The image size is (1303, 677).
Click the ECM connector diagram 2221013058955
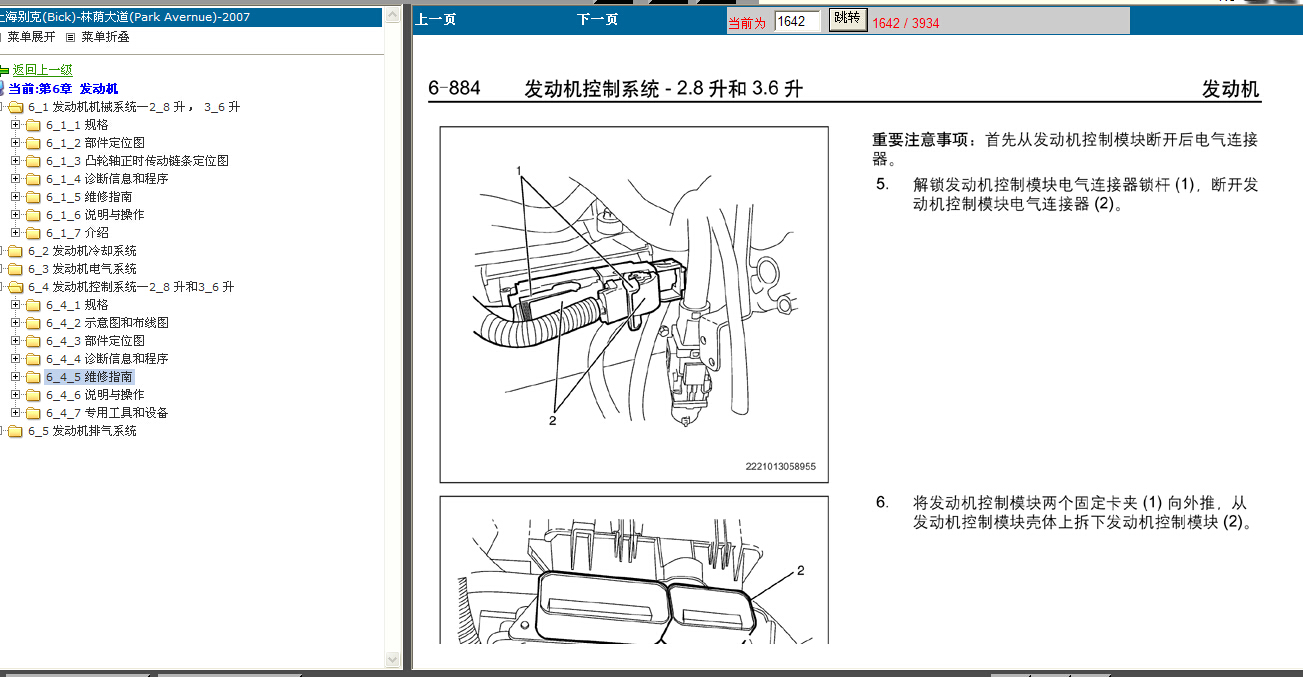[x=634, y=304]
